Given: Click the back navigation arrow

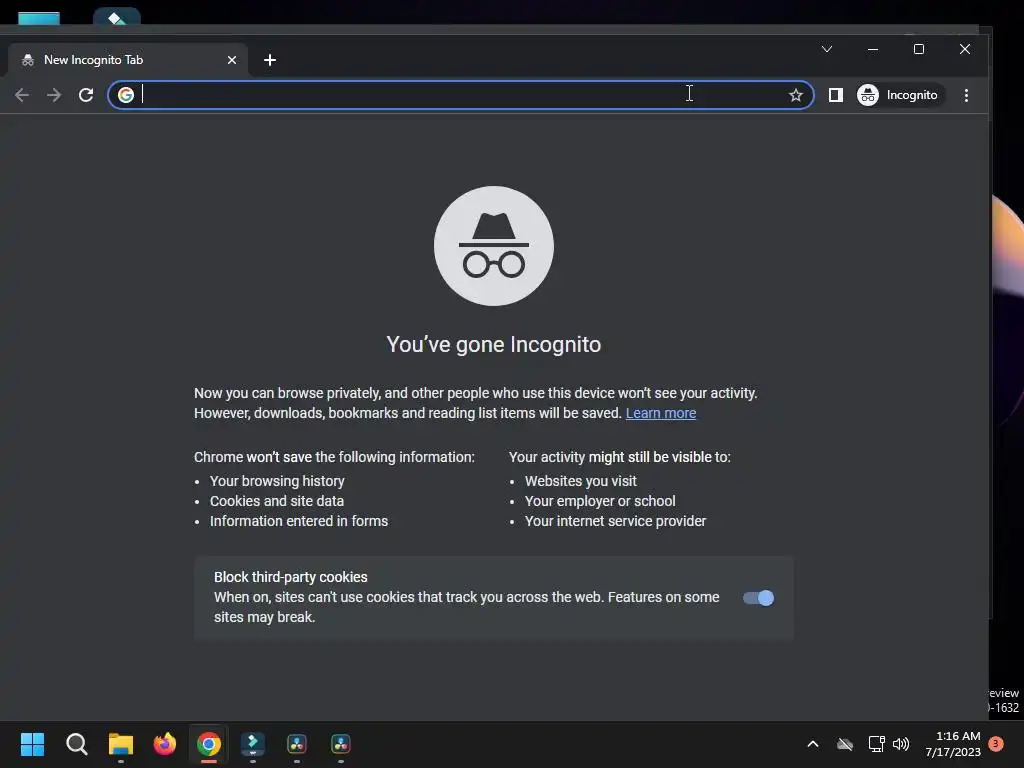Looking at the screenshot, I should pos(22,95).
